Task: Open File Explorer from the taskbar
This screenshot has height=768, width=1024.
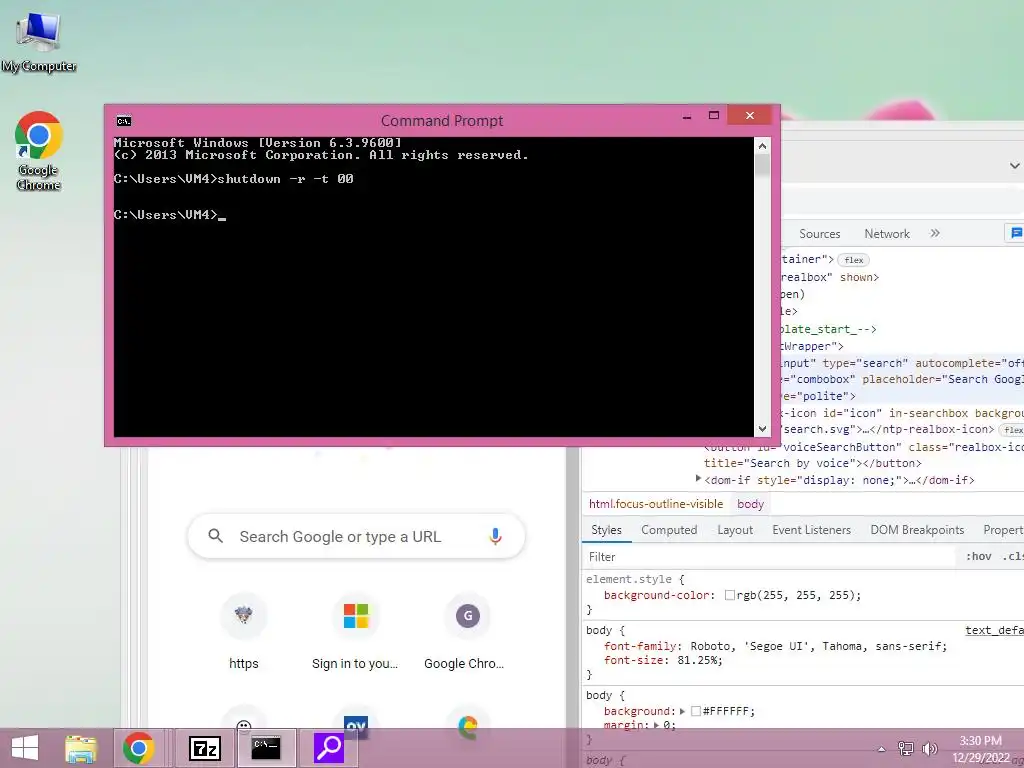Action: pyautogui.click(x=81, y=748)
